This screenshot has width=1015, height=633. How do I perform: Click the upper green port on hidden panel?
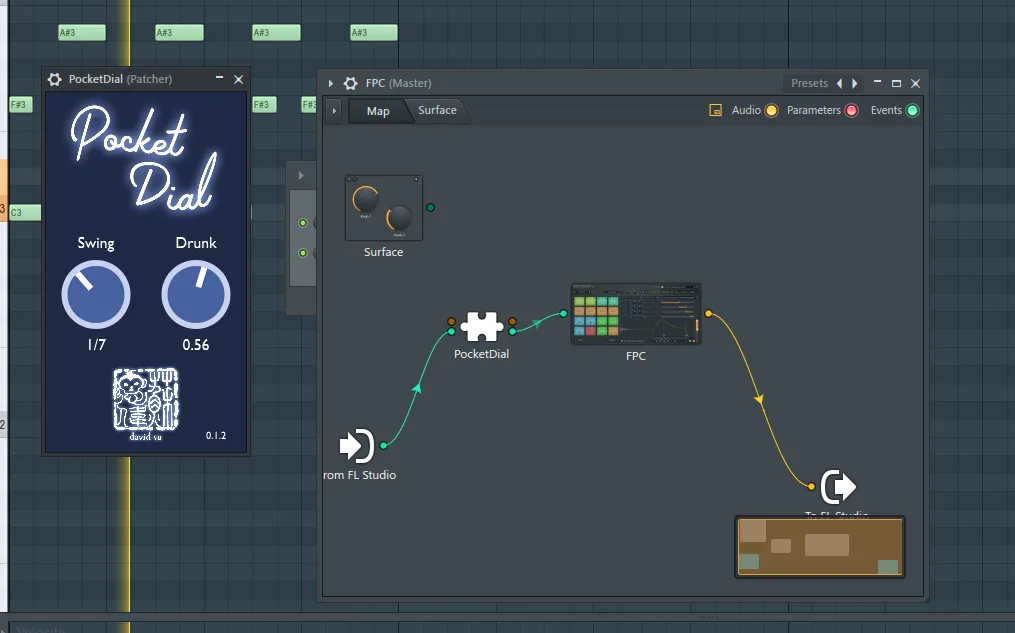click(302, 223)
